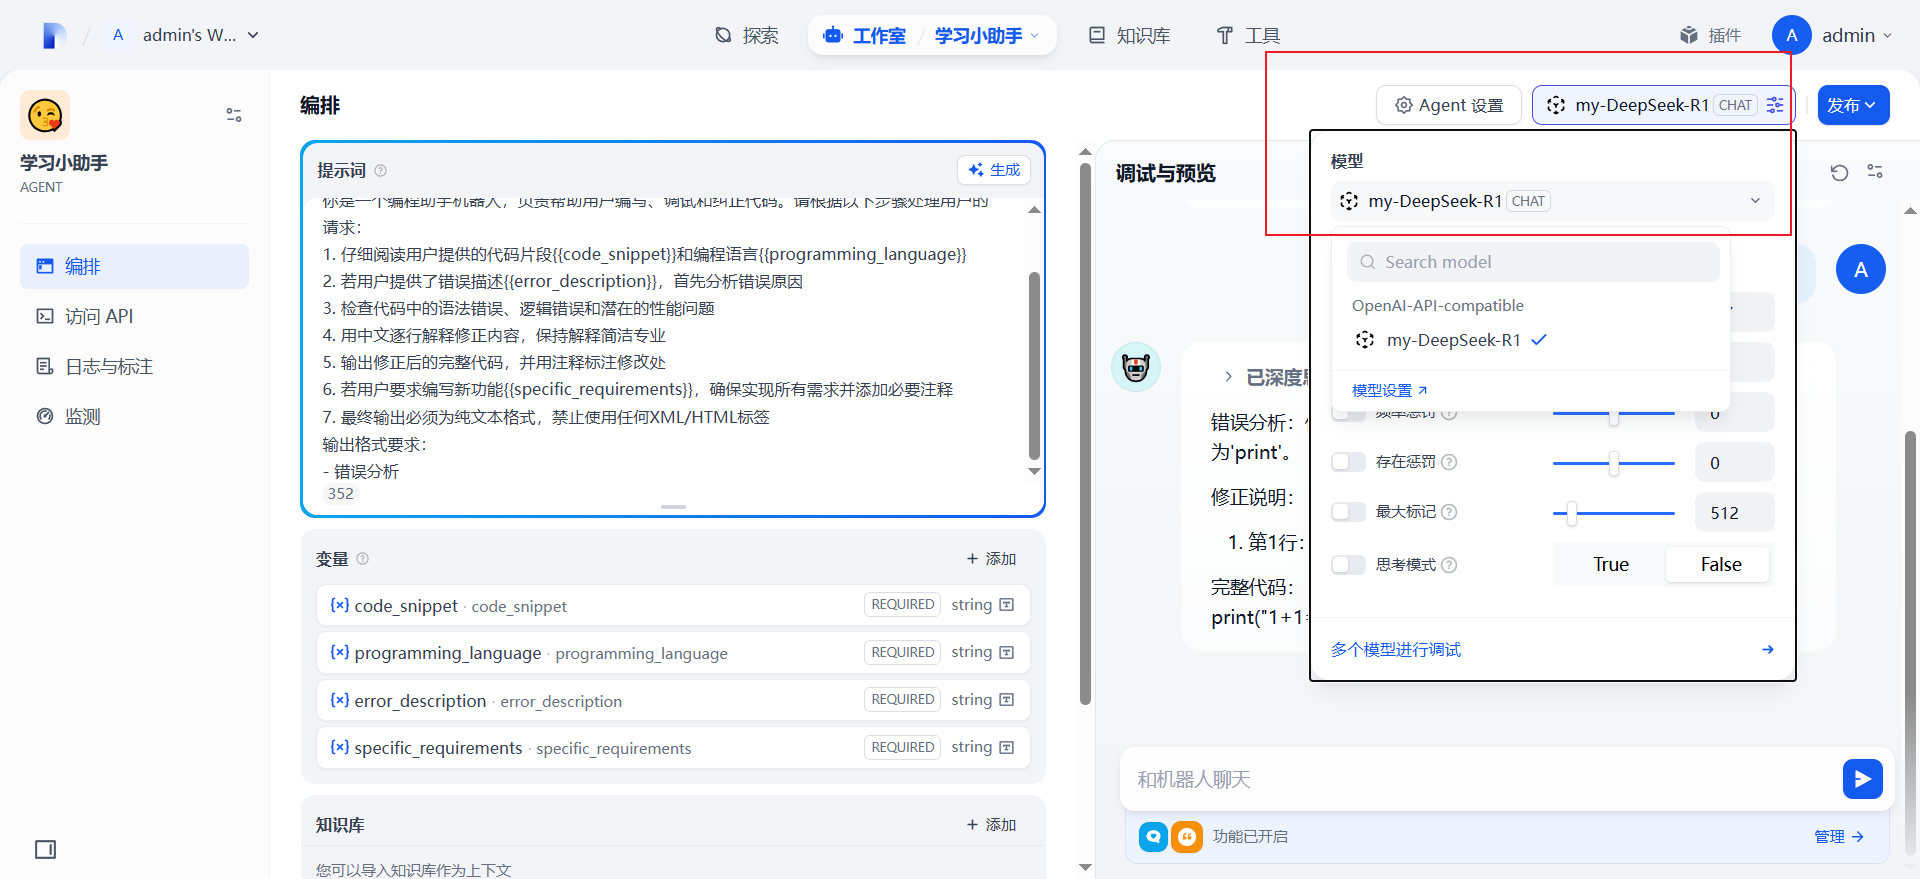Add a new variable via 添加
Screen dimensions: 1920x879
tap(991, 559)
